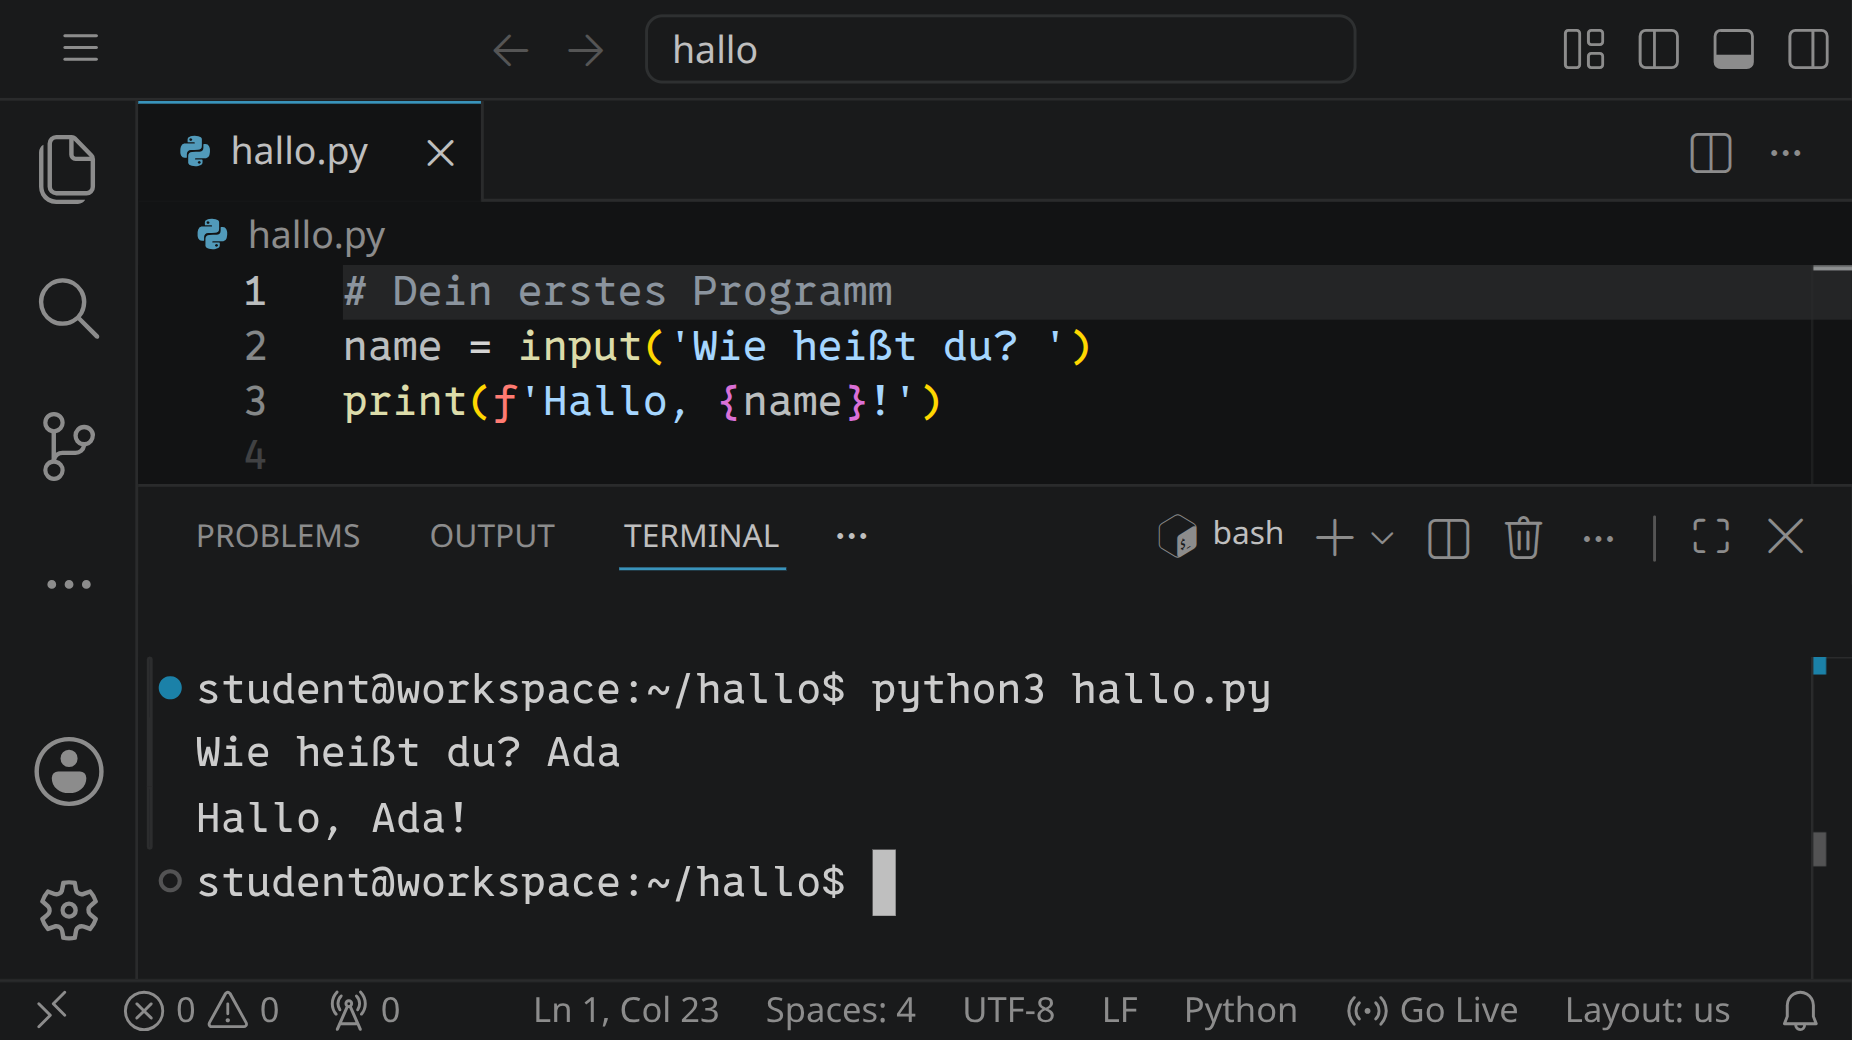Screen dimensions: 1852x1040
Task: Toggle the primary side bar
Action: point(1658,49)
